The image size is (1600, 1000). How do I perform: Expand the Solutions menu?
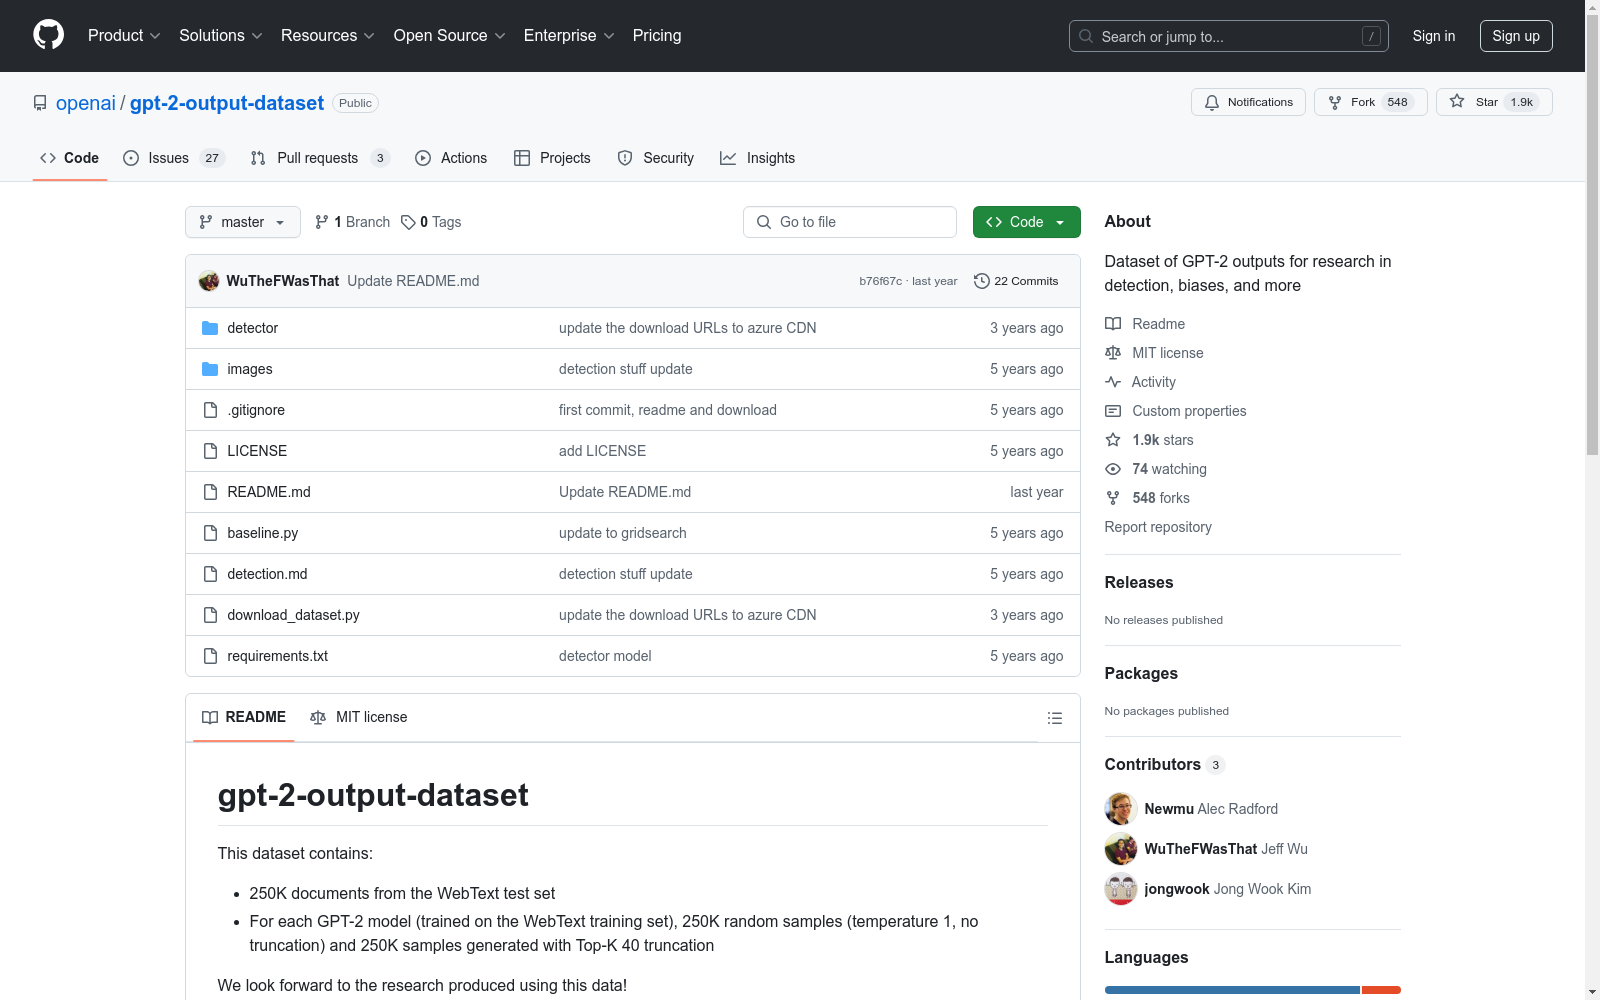pyautogui.click(x=221, y=36)
